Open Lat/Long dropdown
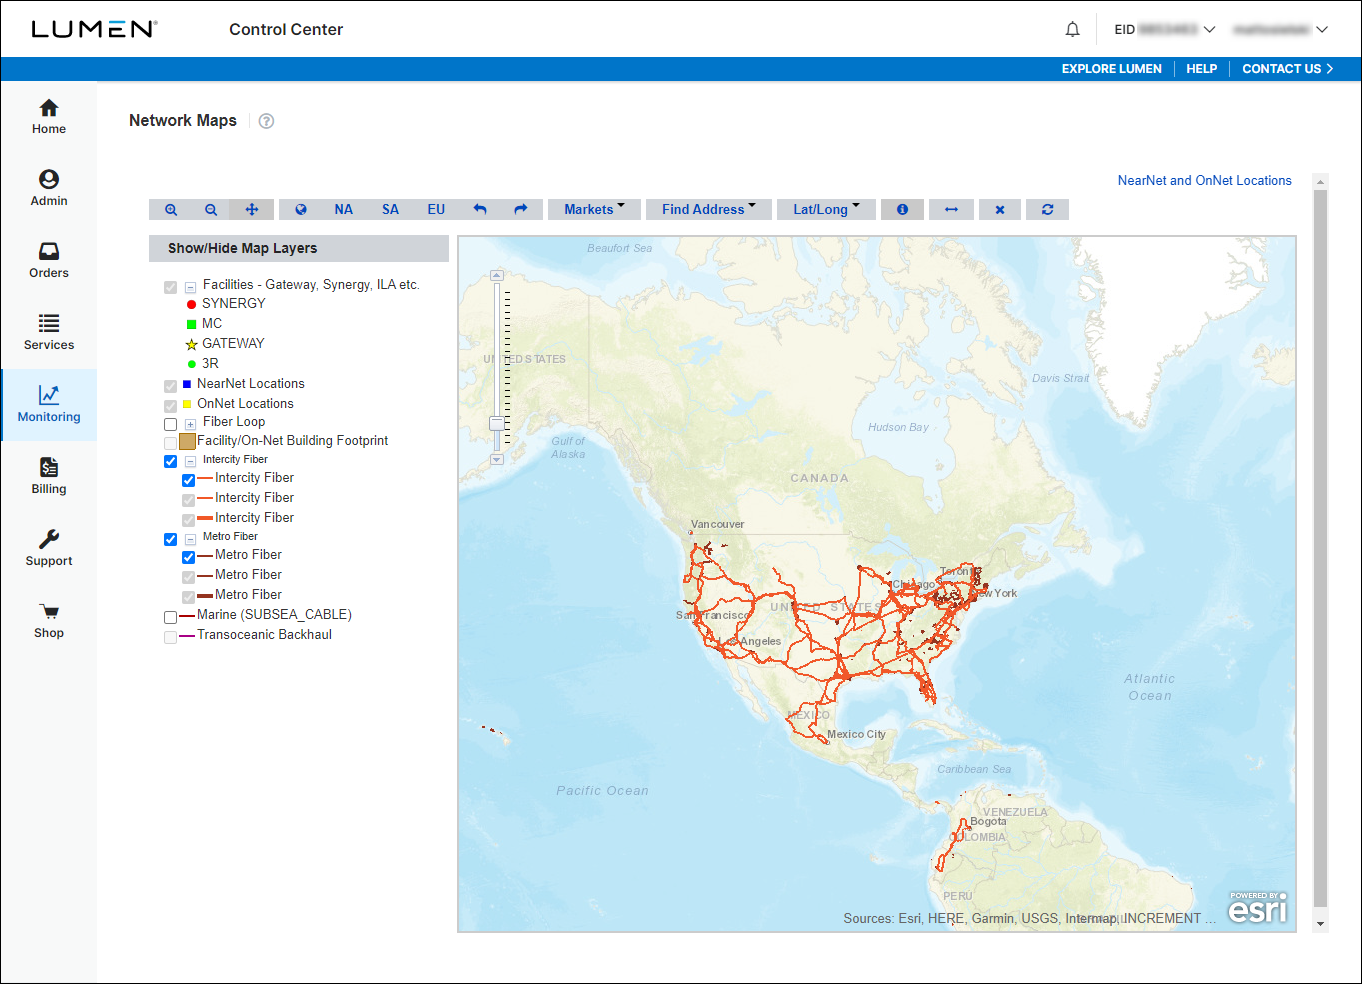 pyautogui.click(x=826, y=210)
